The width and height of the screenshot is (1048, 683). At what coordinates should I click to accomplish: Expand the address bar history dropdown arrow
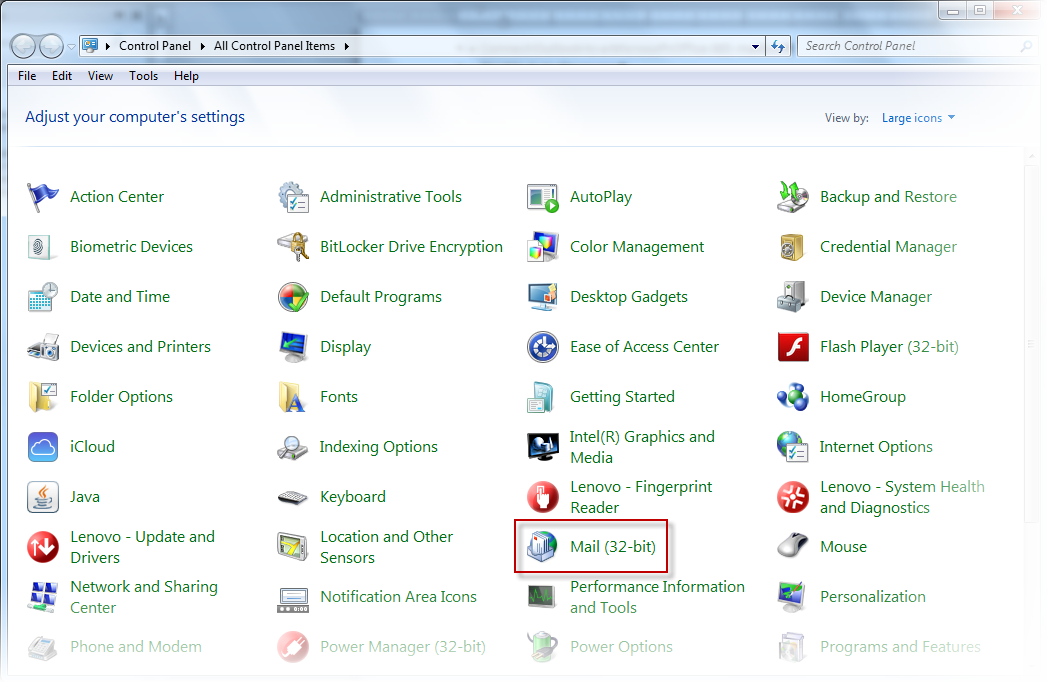tap(756, 46)
